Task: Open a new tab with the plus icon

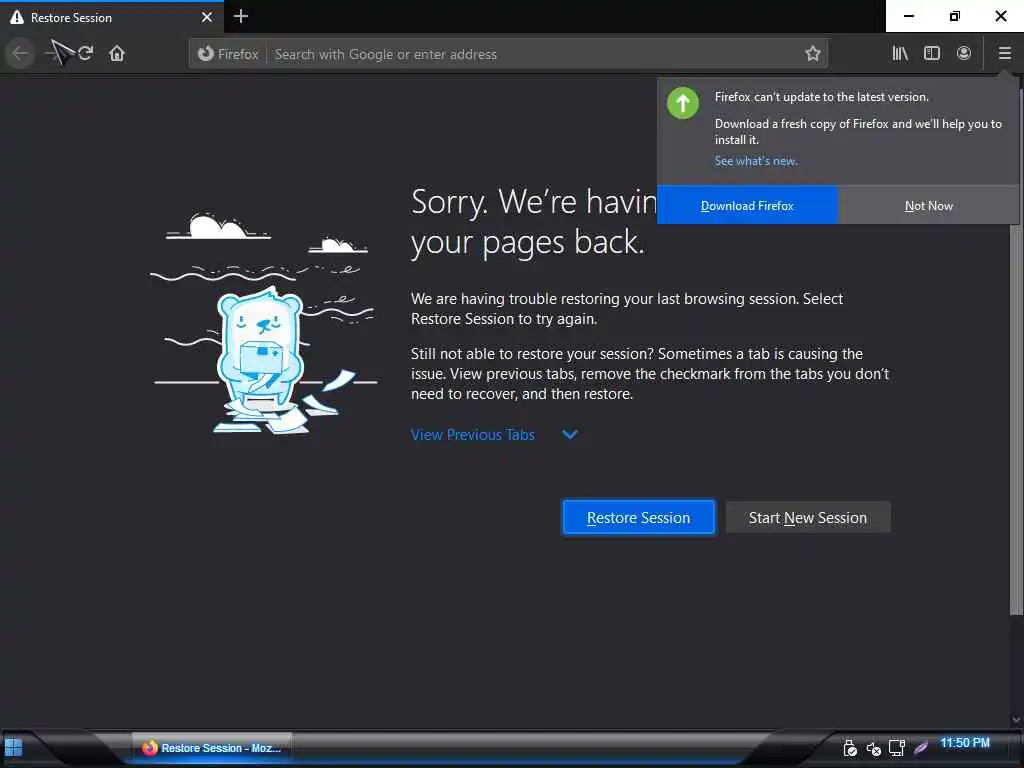Action: (241, 16)
